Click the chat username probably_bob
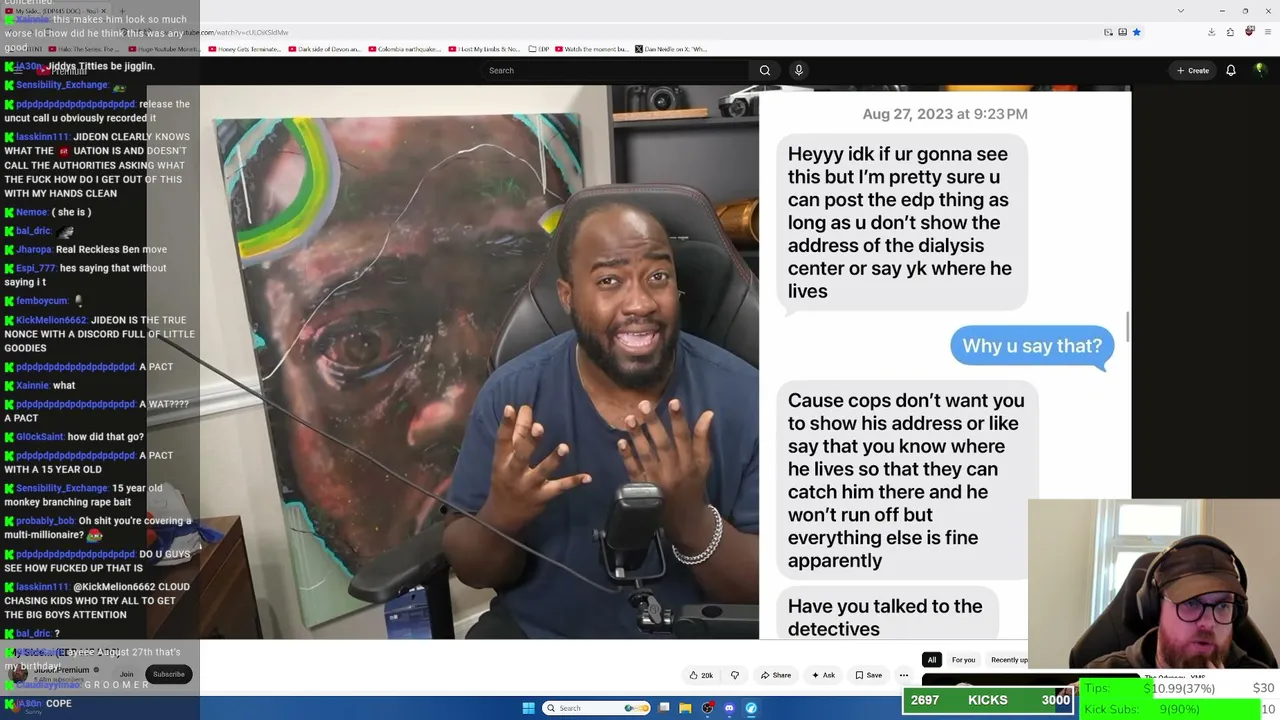Viewport: 1280px width, 720px height. tap(45, 521)
